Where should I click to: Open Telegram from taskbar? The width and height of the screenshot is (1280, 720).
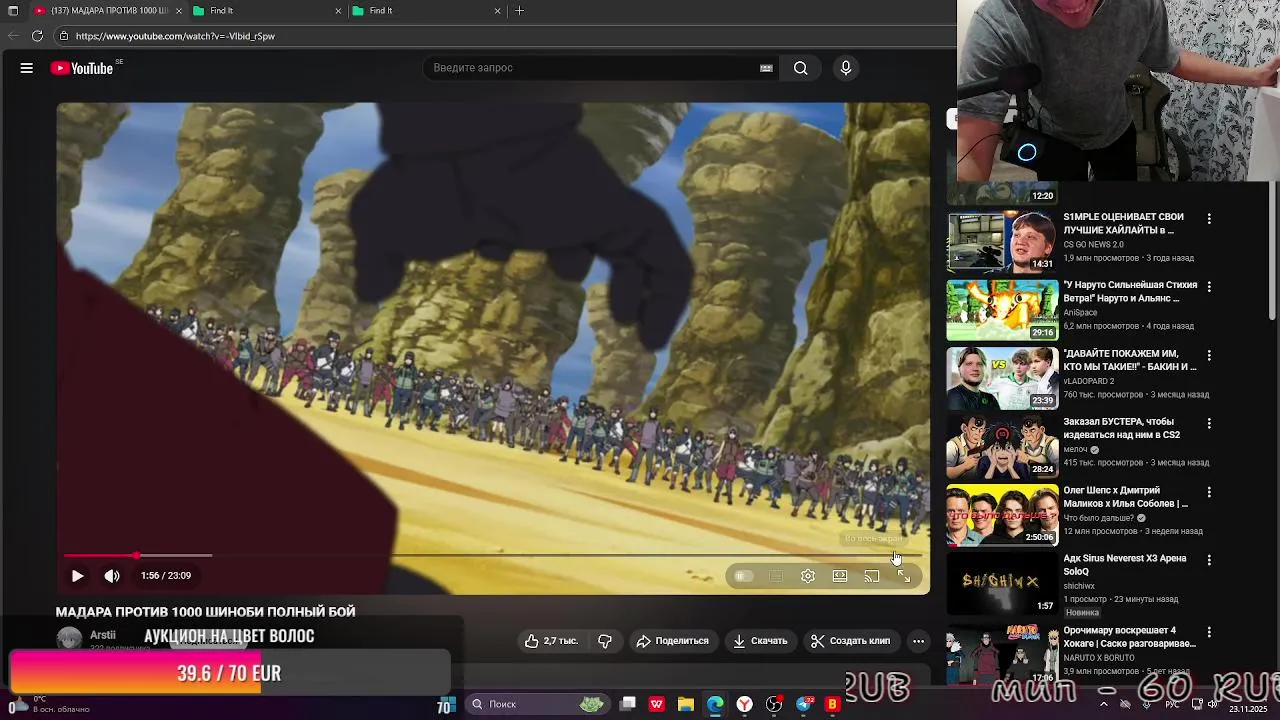(x=804, y=705)
